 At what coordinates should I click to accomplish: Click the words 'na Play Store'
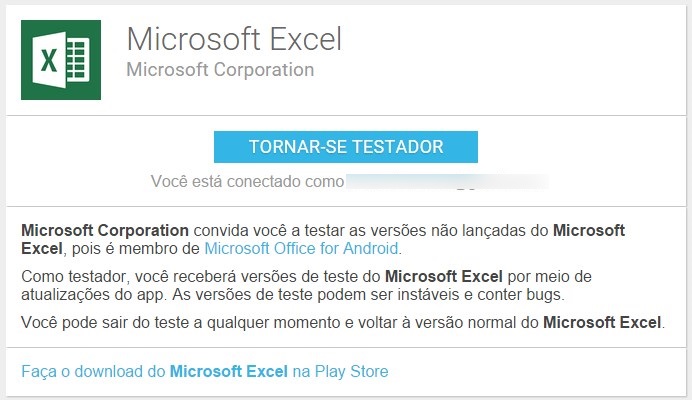pyautogui.click(x=340, y=371)
